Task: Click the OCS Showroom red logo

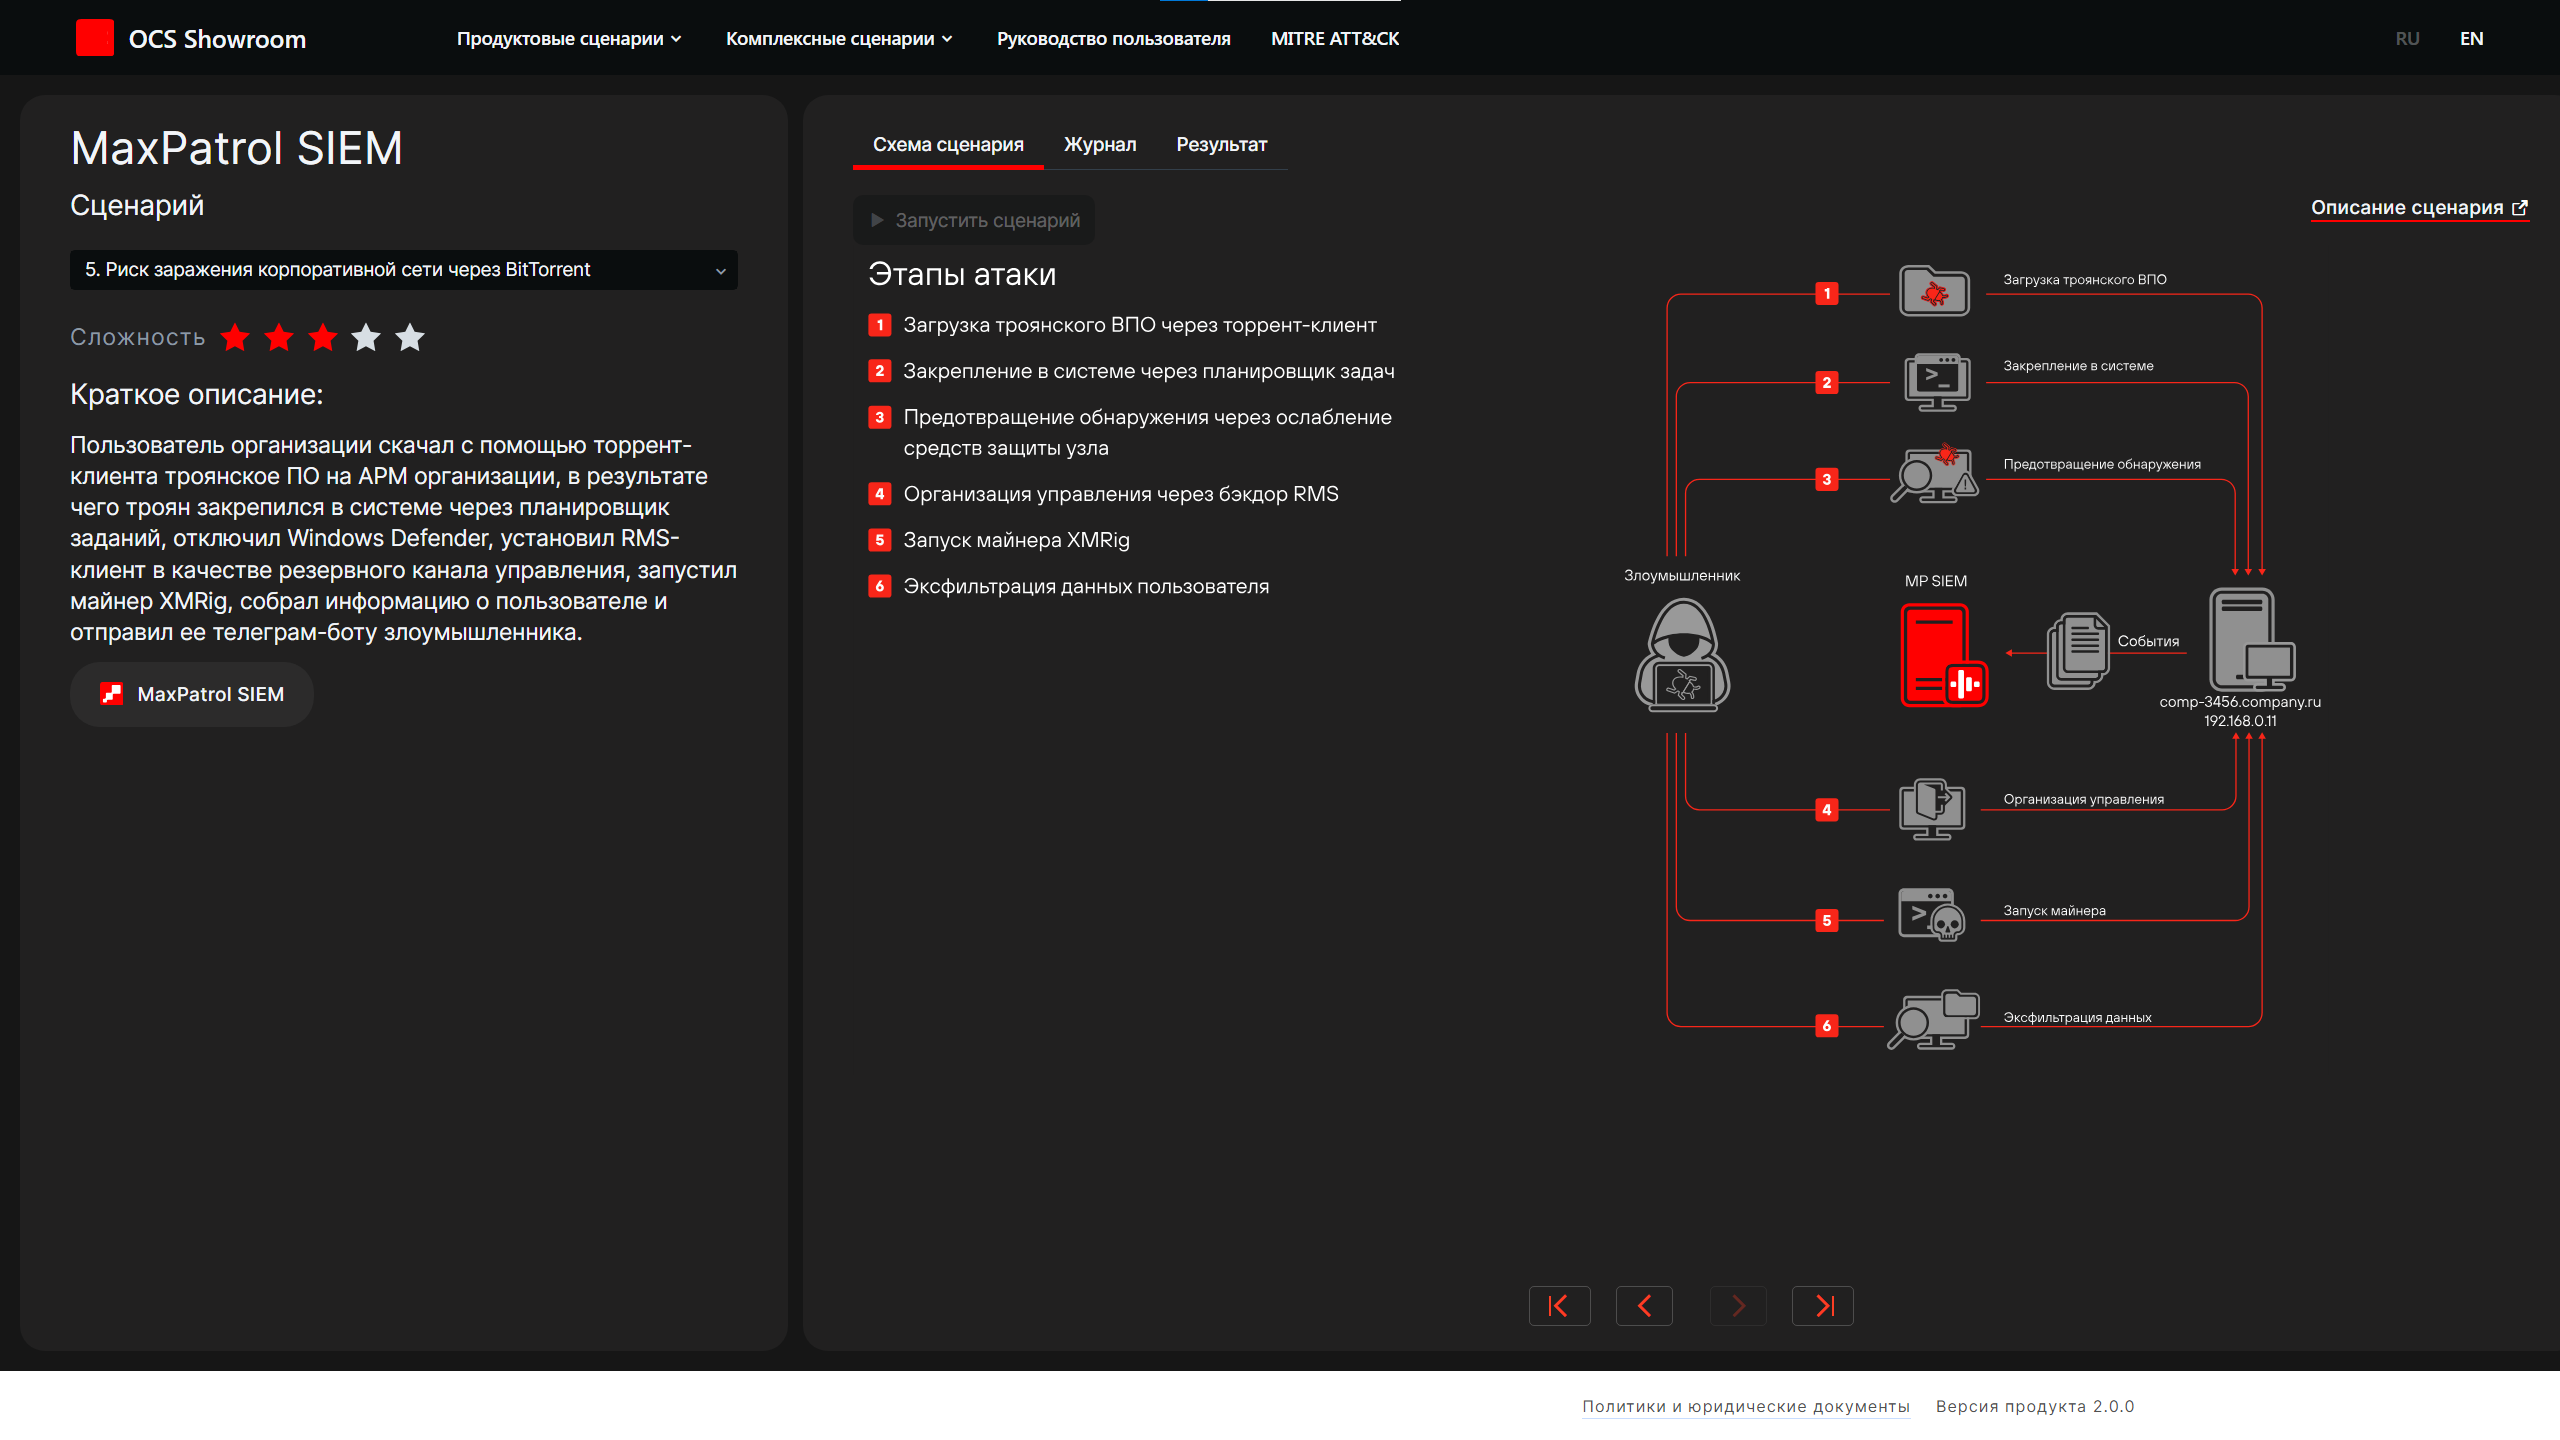Action: [95, 38]
